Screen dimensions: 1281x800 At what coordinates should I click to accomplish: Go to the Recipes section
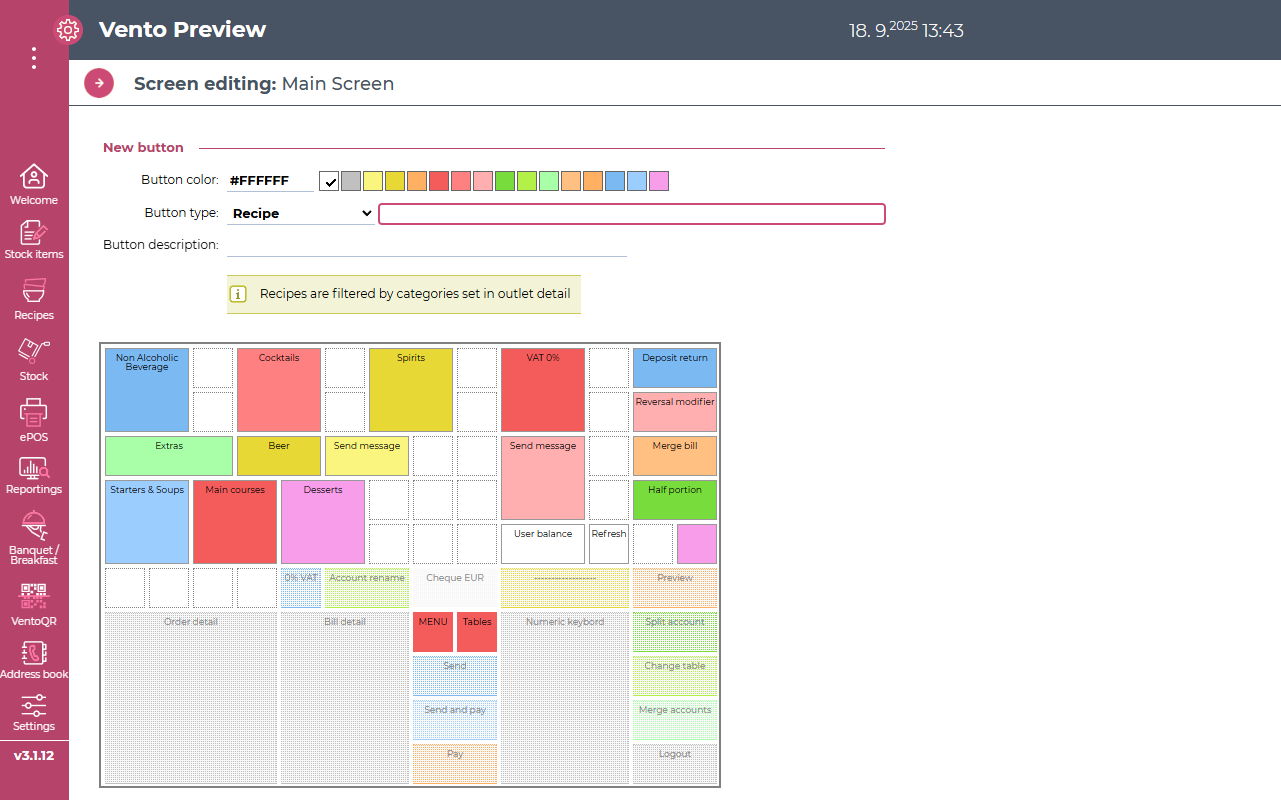pyautogui.click(x=34, y=300)
